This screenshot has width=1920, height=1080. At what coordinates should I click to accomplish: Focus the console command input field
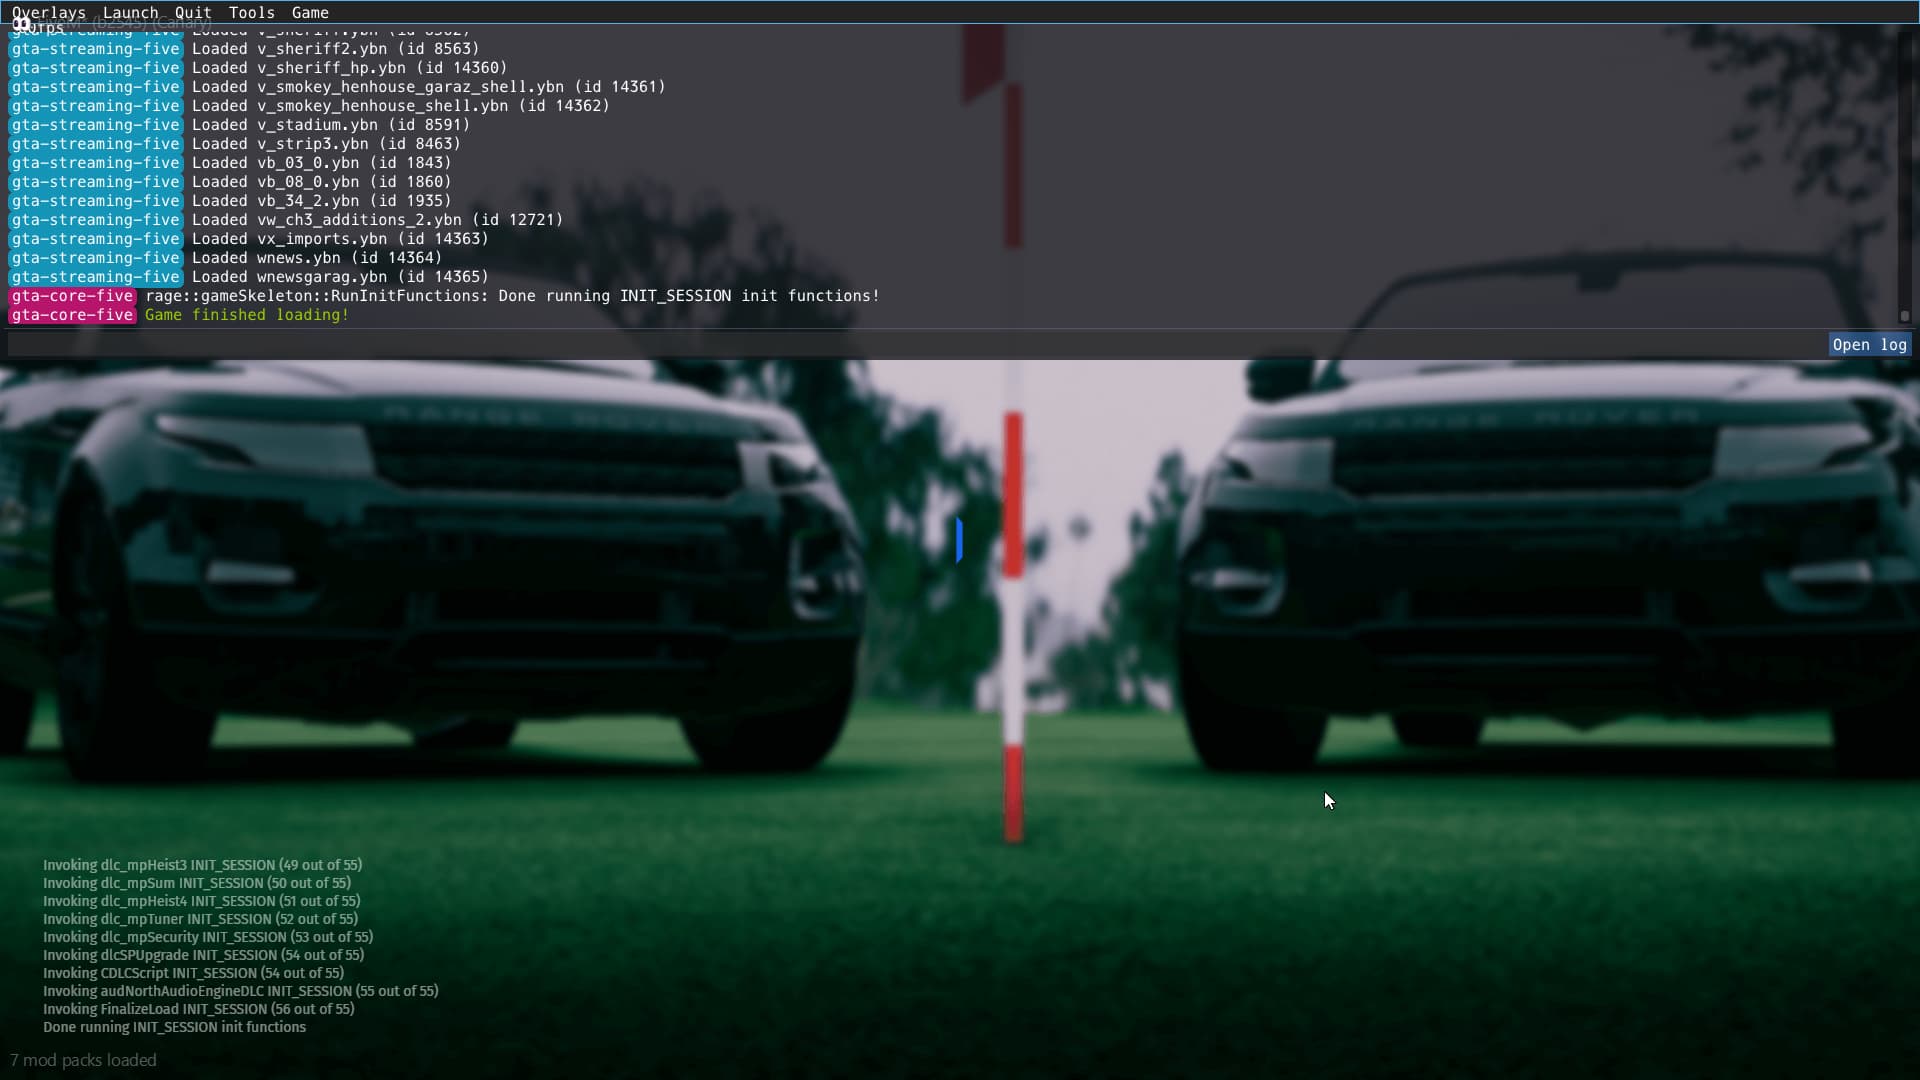point(915,344)
